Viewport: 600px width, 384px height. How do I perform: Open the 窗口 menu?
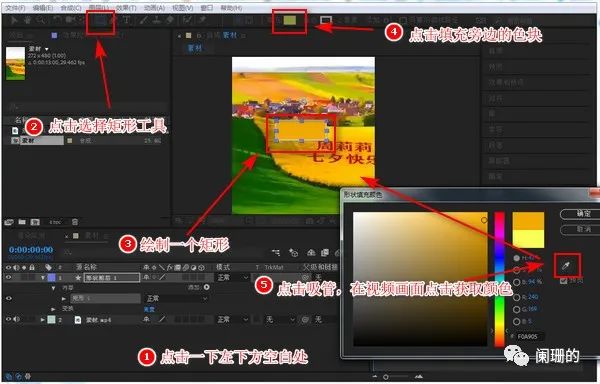(x=207, y=8)
